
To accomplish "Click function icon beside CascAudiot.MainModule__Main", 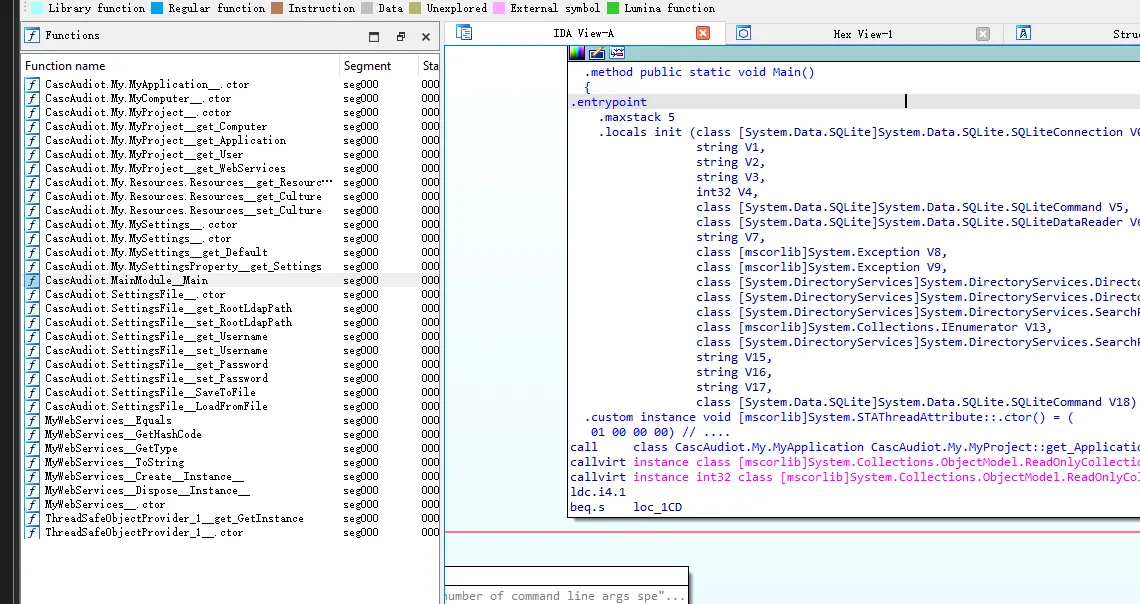I will tap(32, 281).
